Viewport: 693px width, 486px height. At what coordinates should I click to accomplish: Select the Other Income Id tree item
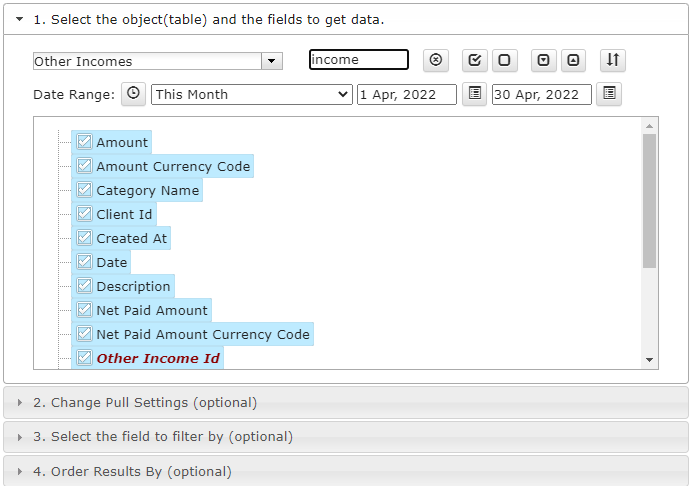(x=158, y=358)
